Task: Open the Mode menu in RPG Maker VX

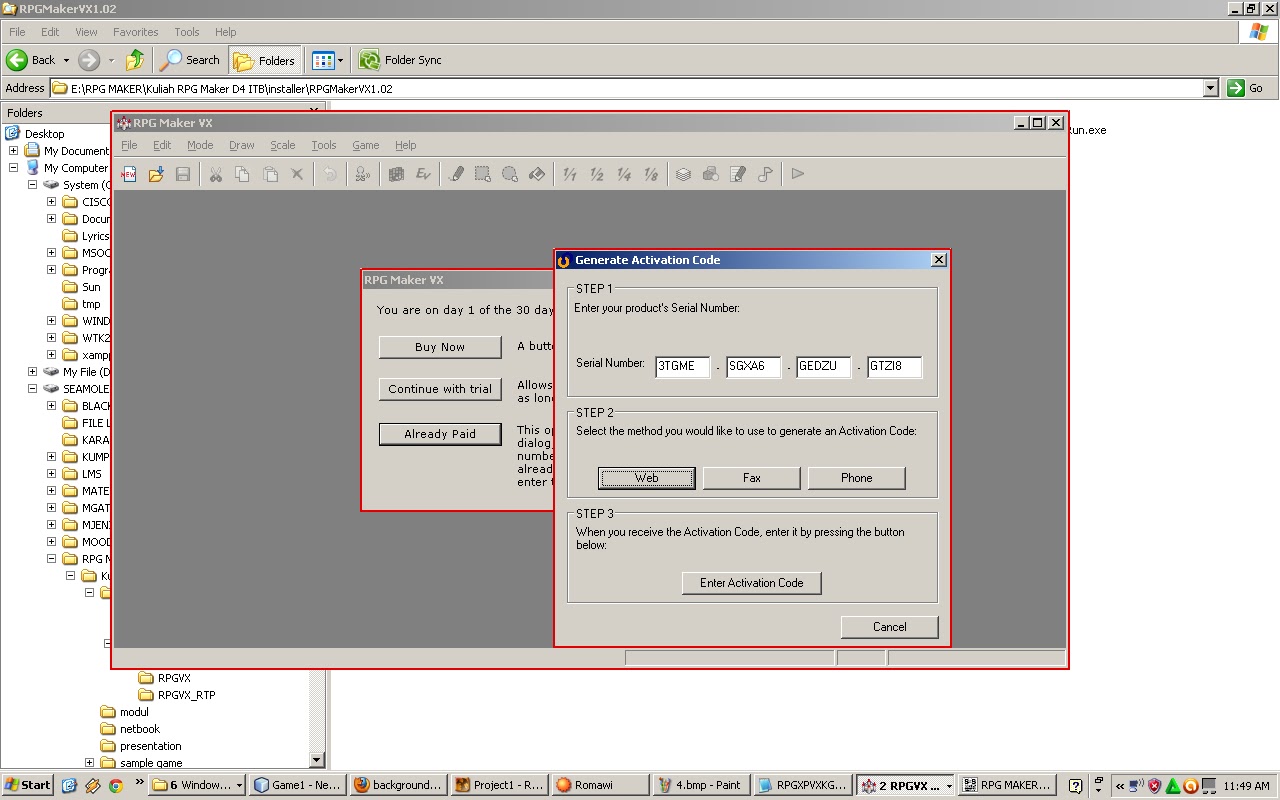Action: pos(200,145)
